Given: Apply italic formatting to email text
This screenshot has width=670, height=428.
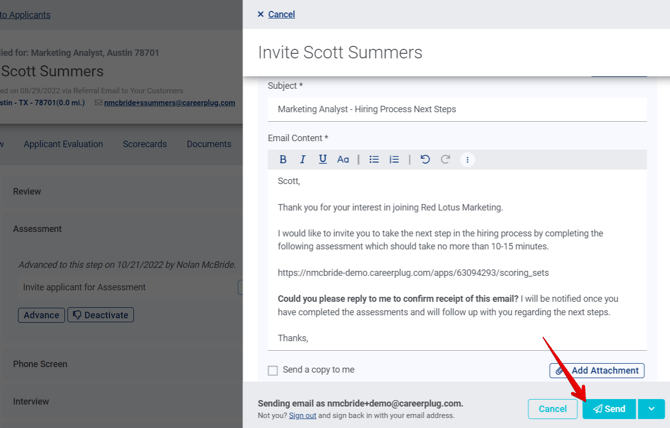Looking at the screenshot, I should click(303, 160).
